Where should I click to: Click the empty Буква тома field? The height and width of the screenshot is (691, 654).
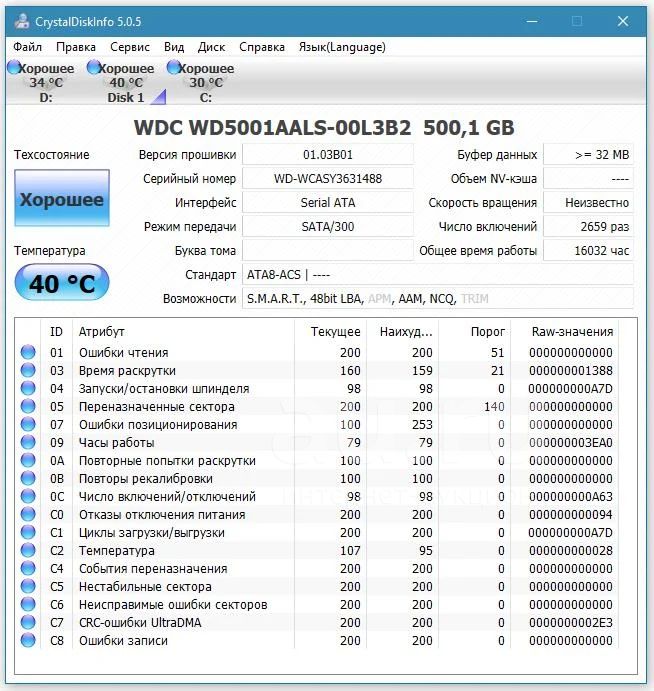click(327, 250)
